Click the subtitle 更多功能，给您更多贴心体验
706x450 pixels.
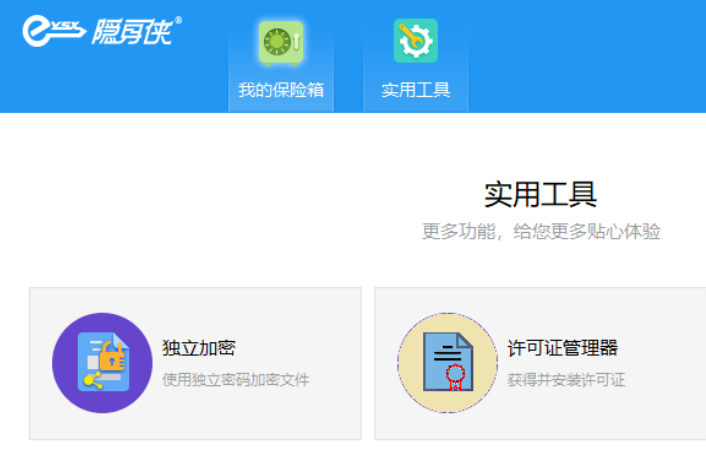pos(541,231)
